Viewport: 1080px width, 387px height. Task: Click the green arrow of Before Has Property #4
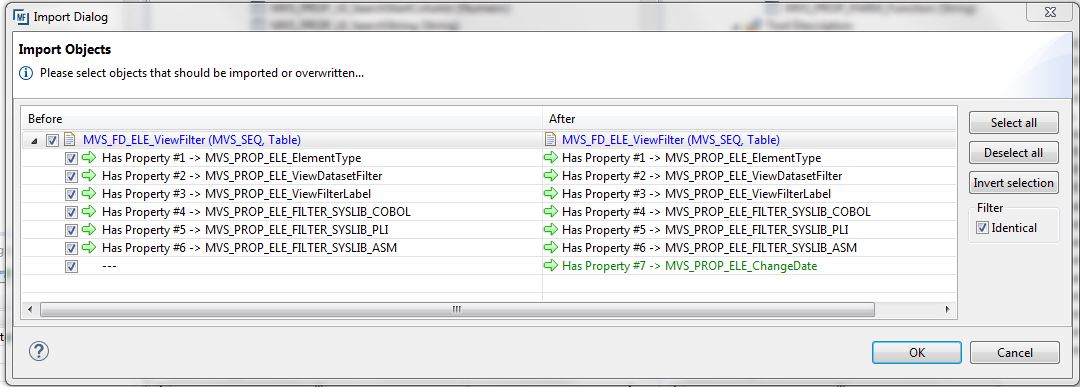pos(90,211)
